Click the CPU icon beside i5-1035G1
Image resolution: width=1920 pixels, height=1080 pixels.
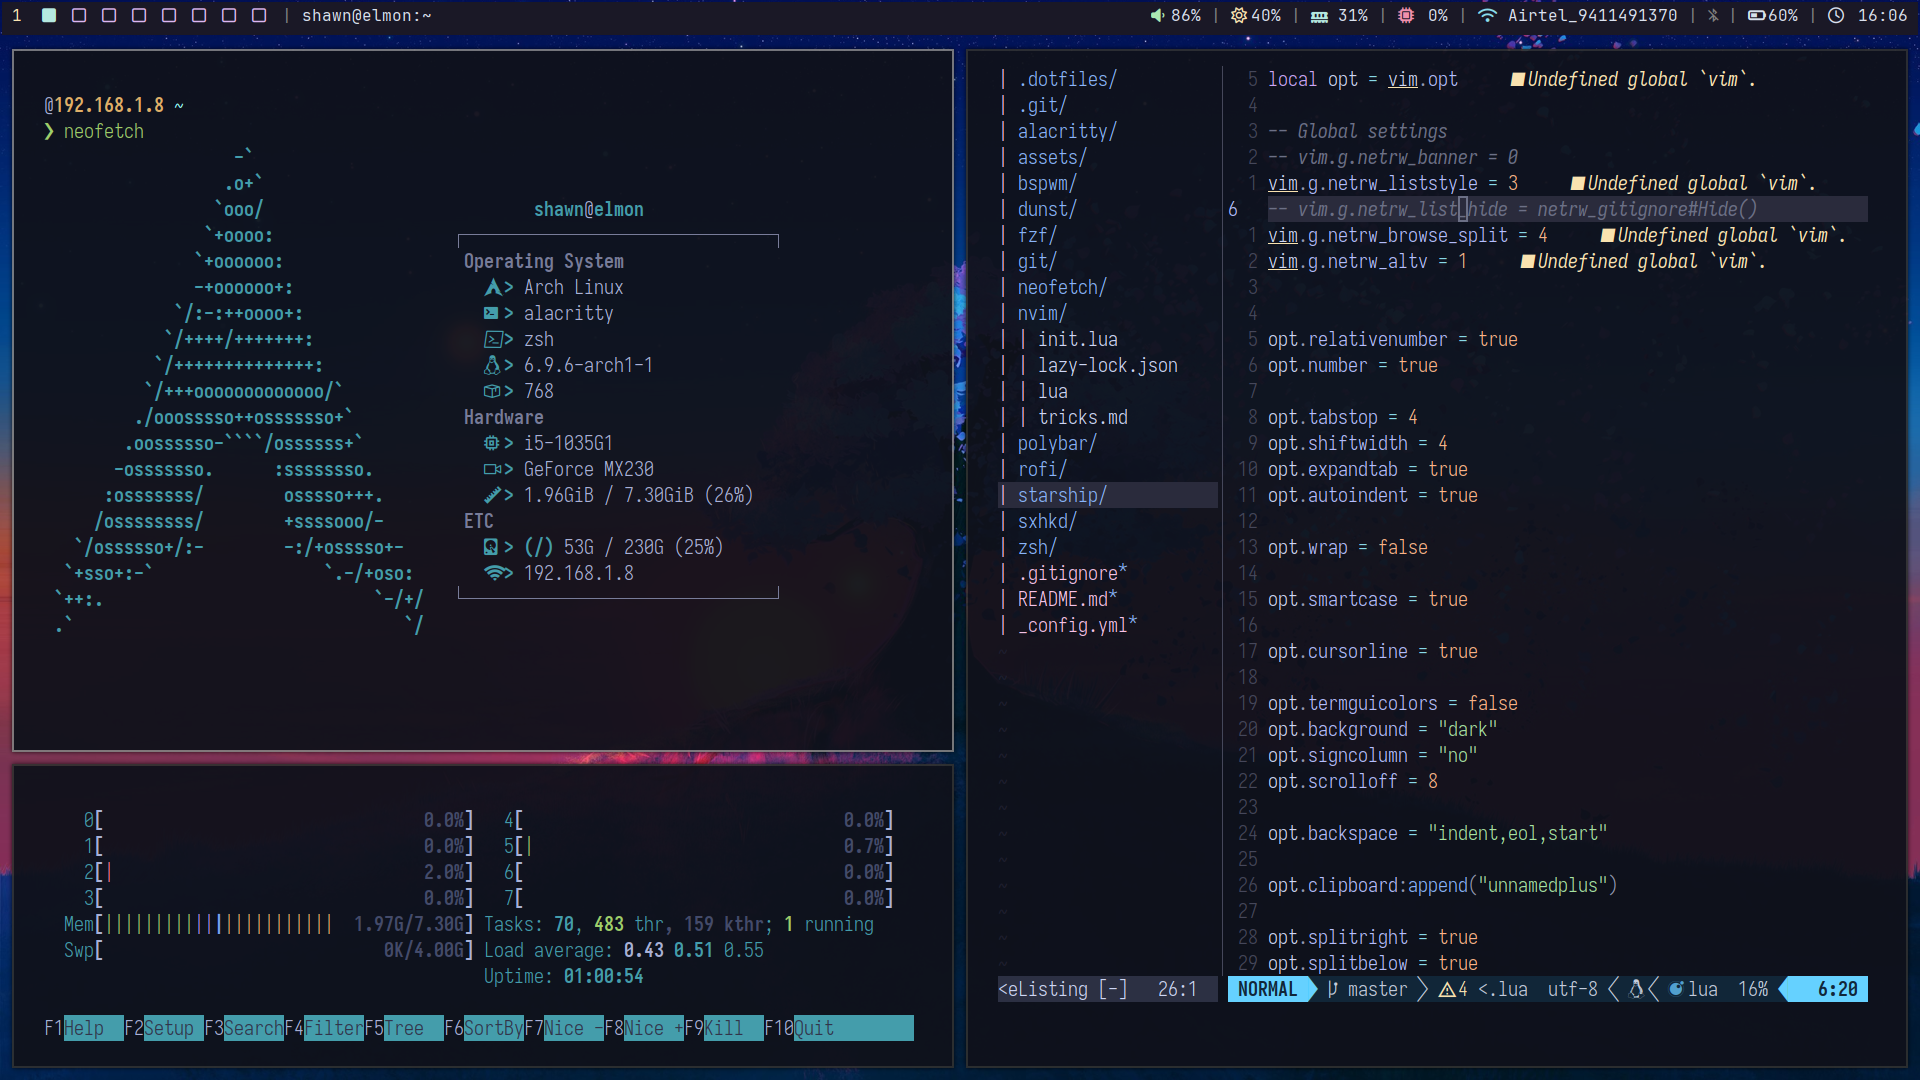pos(492,443)
